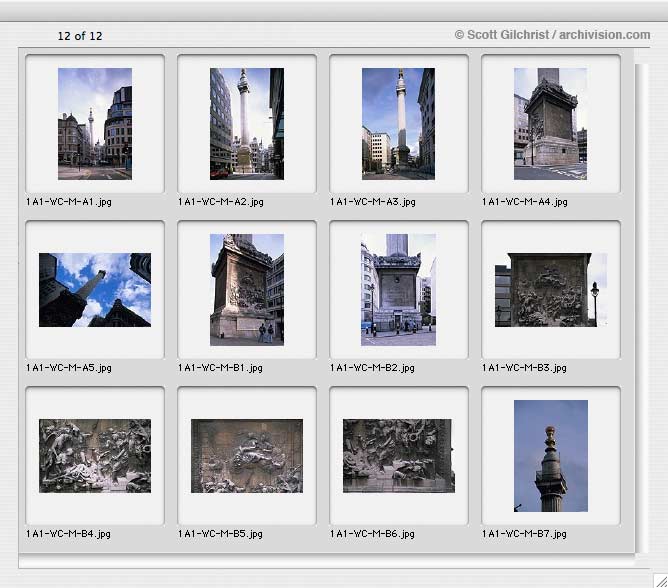Click the filename label 1A1-WC-M-B5.jpg
The image size is (668, 588).
[x=220, y=534]
